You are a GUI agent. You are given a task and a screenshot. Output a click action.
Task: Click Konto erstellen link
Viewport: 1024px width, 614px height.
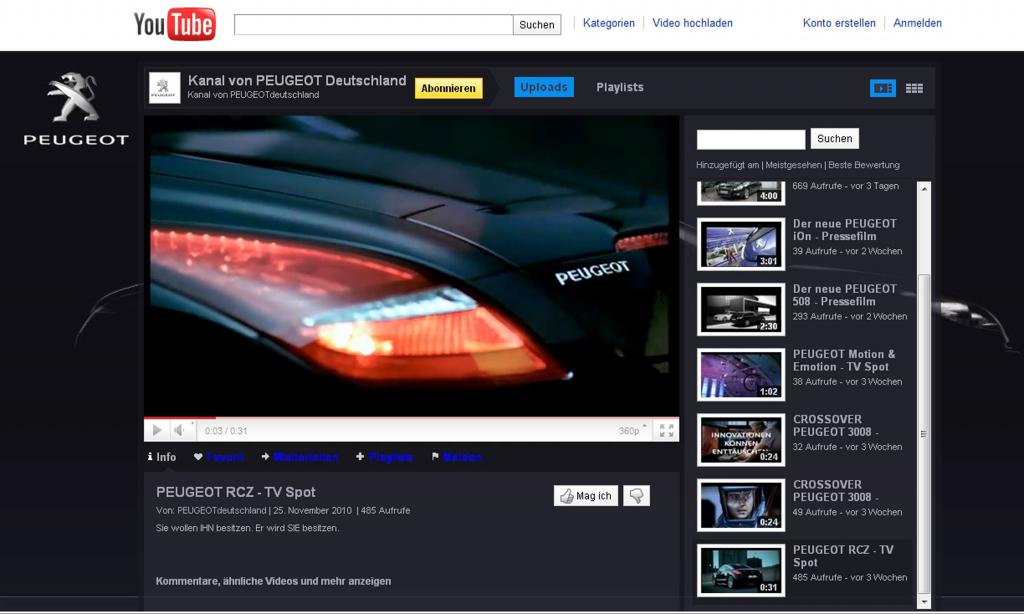click(x=839, y=23)
